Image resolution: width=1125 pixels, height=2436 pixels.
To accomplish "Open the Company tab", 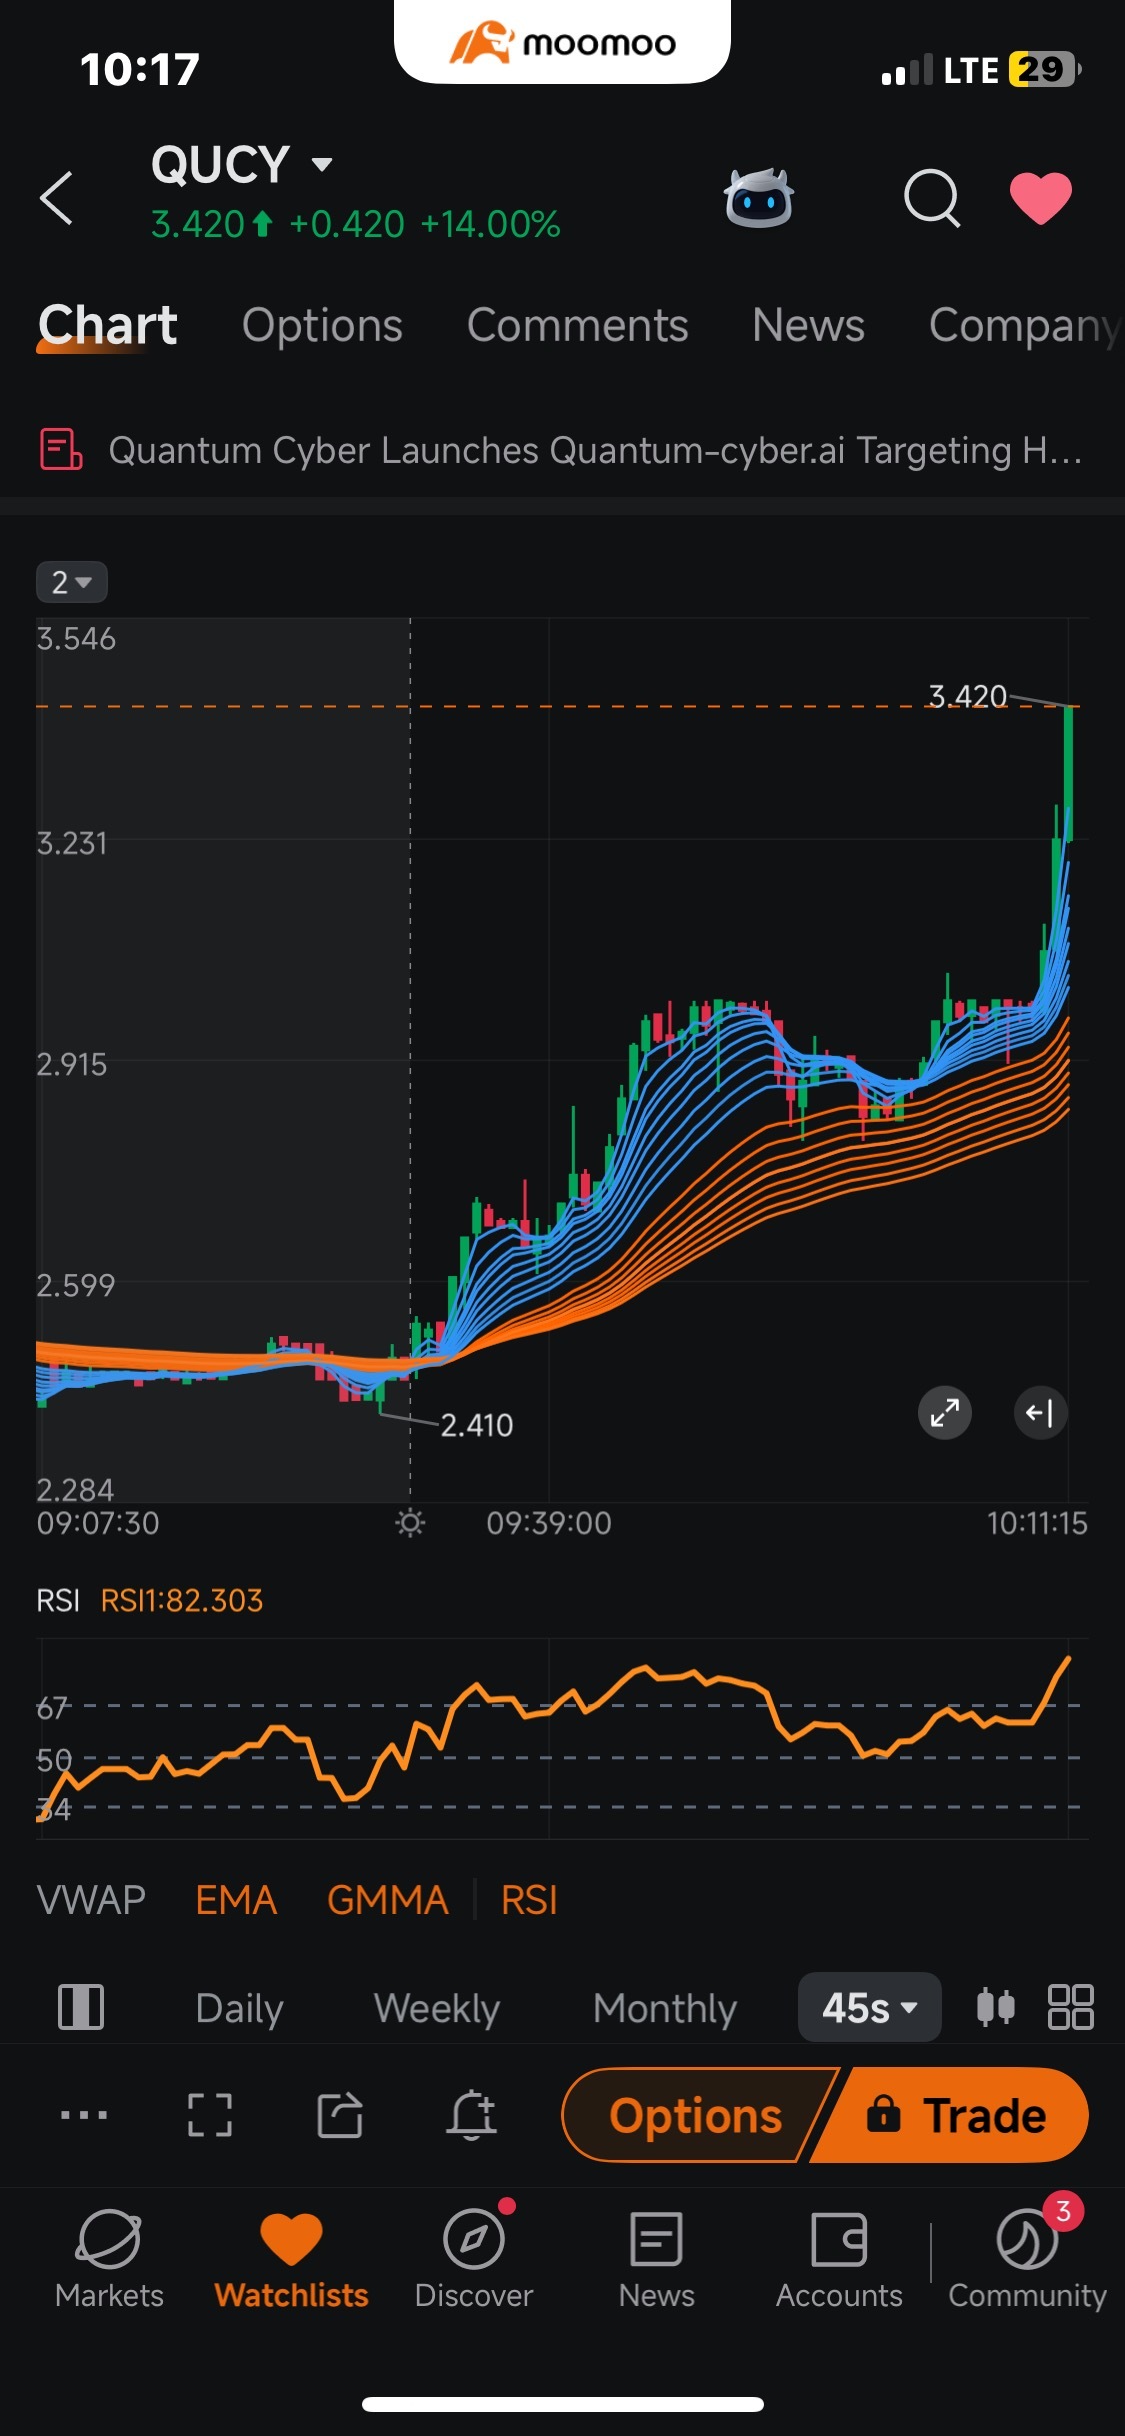I will pos(1025,326).
